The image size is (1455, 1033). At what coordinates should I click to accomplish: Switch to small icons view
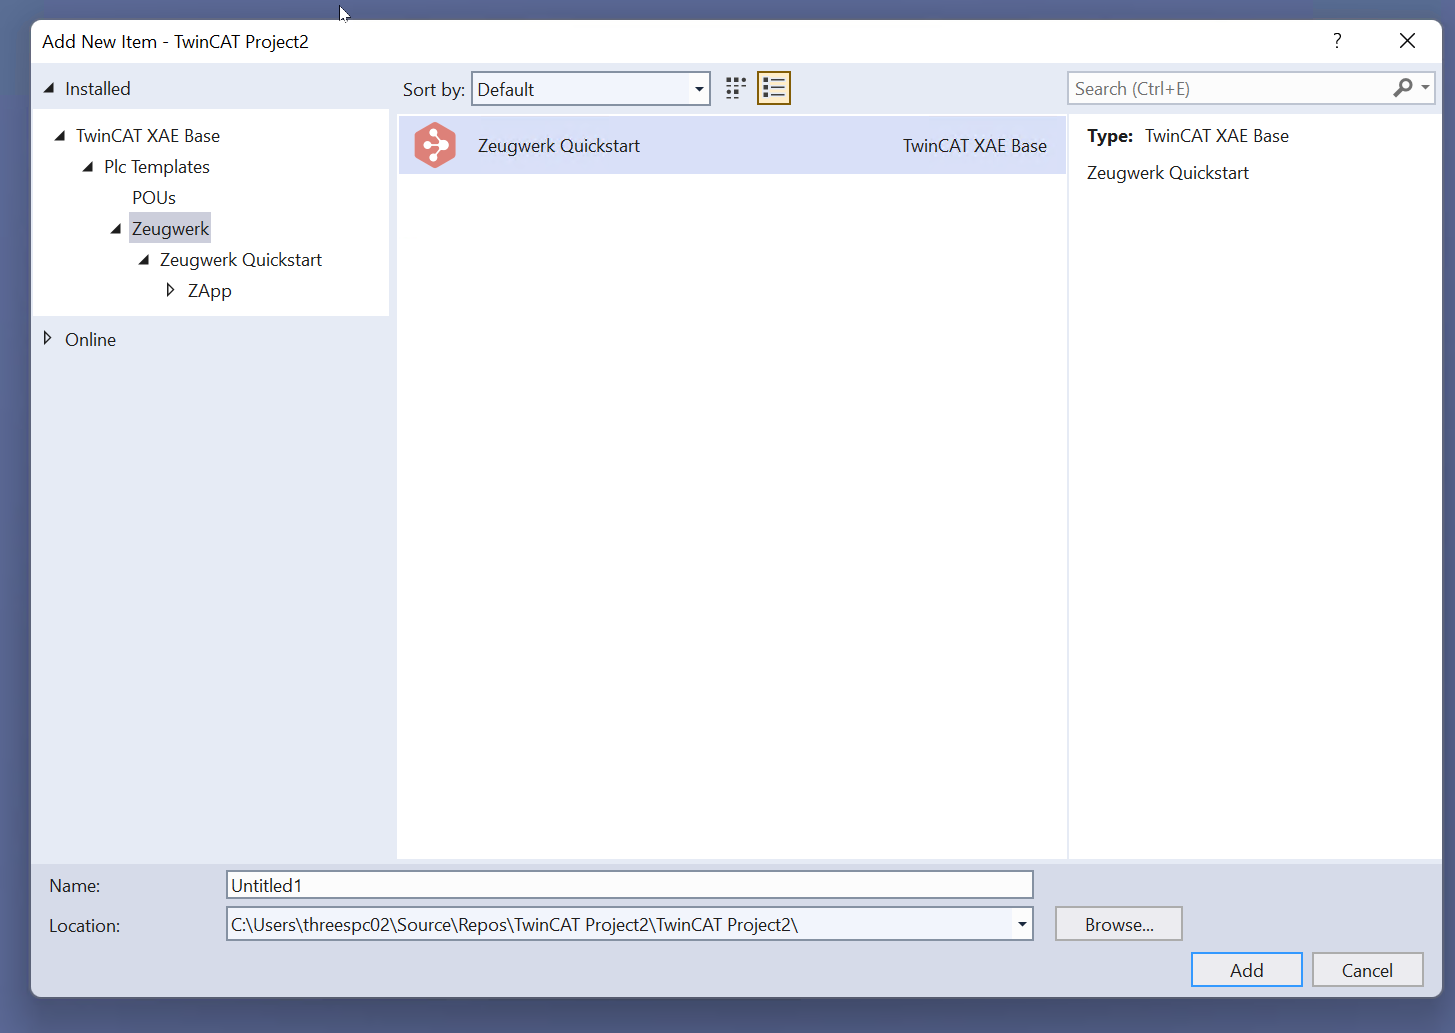(x=736, y=89)
